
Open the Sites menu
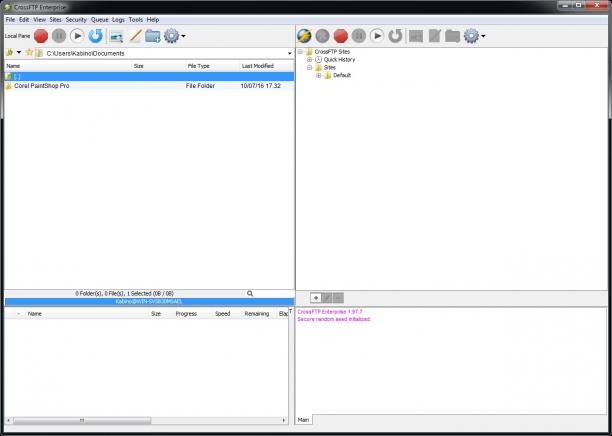coord(55,20)
